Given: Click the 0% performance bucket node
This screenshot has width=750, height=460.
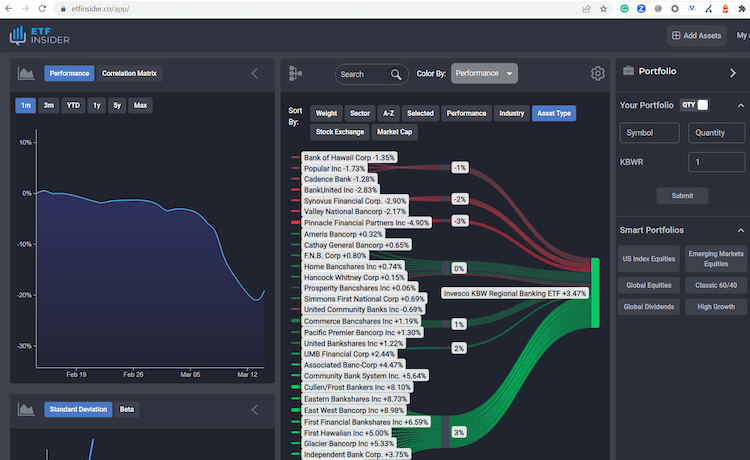Looking at the screenshot, I should (x=459, y=269).
